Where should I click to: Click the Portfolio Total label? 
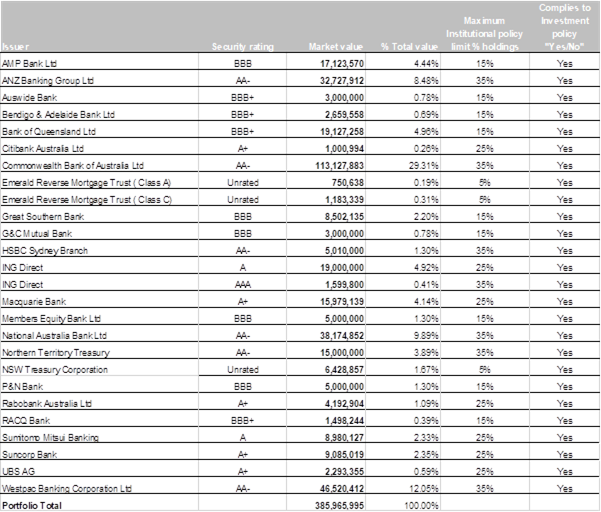(32, 505)
